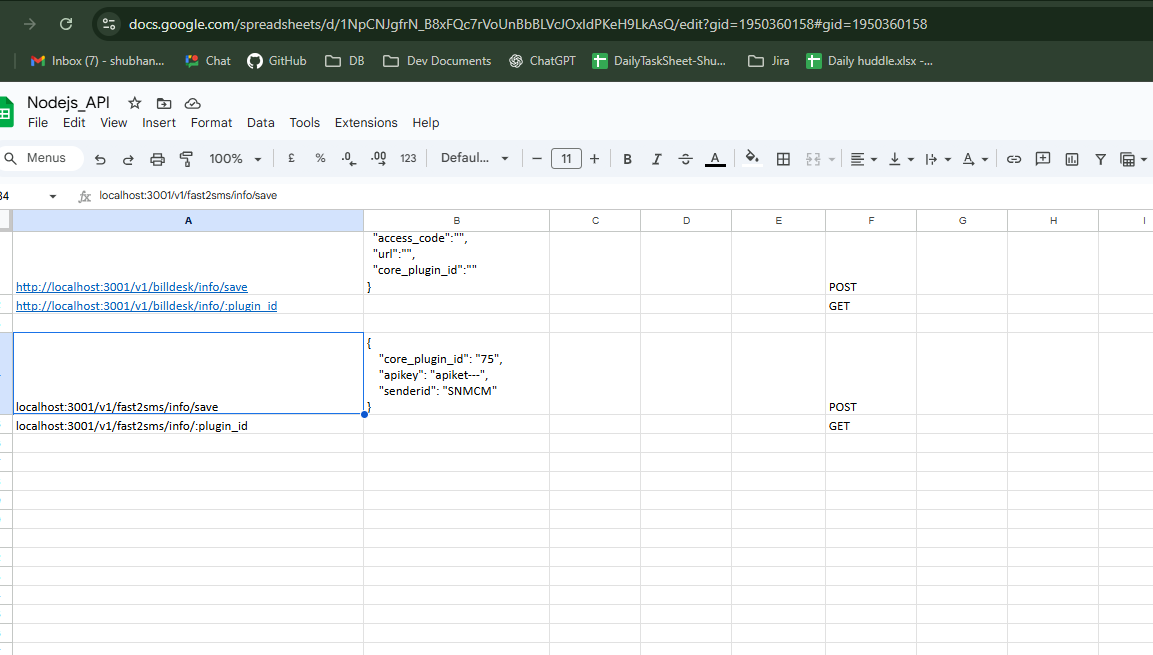Click the Insert comment icon
The image size is (1153, 655).
(x=1043, y=159)
